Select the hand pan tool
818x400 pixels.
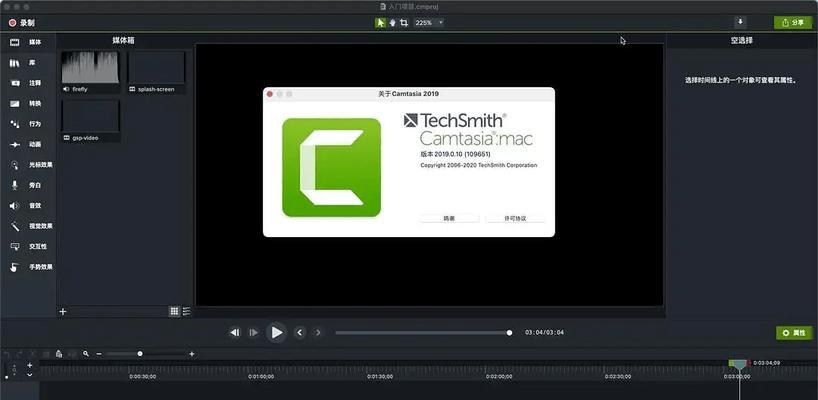392,23
